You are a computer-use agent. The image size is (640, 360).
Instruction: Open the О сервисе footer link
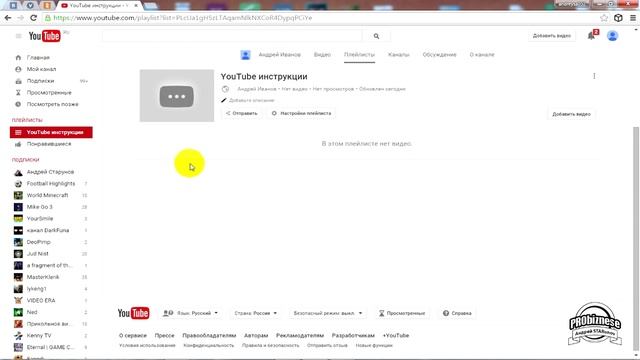click(133, 336)
